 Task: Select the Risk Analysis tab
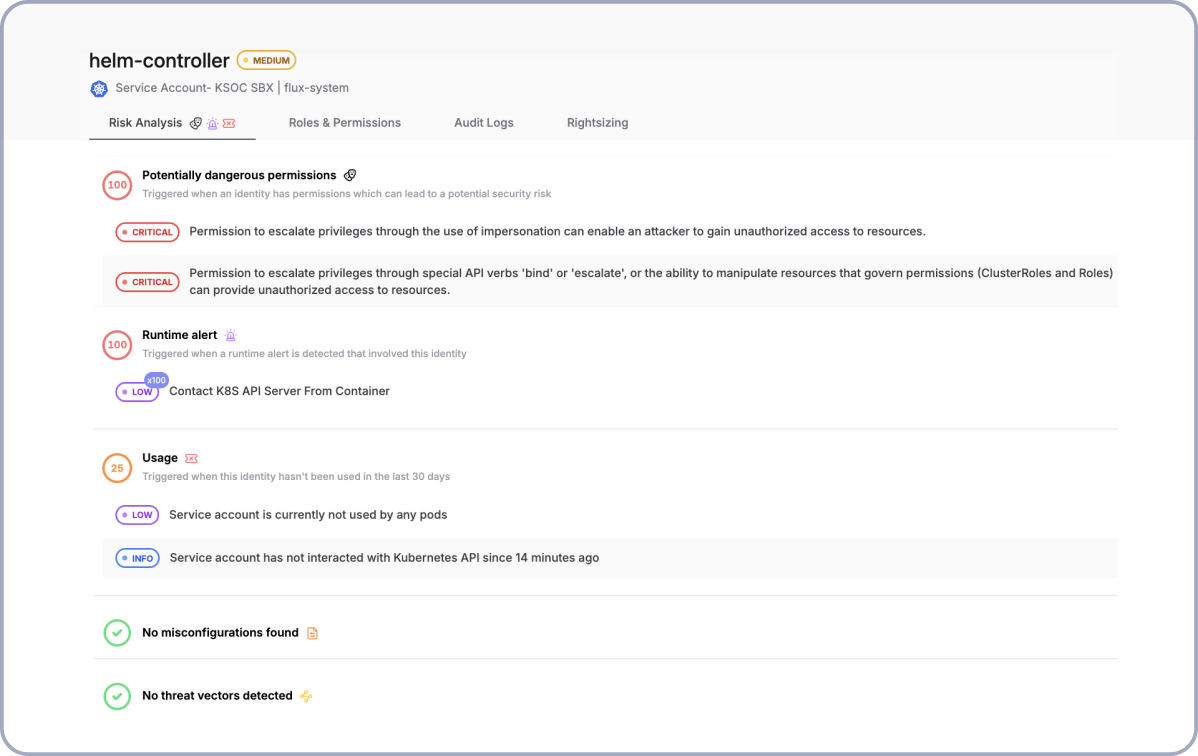tap(146, 123)
